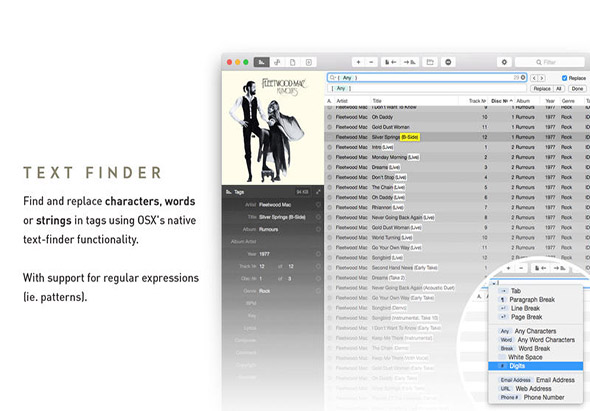Choose Line Break from the pattern menu

pyautogui.click(x=535, y=308)
